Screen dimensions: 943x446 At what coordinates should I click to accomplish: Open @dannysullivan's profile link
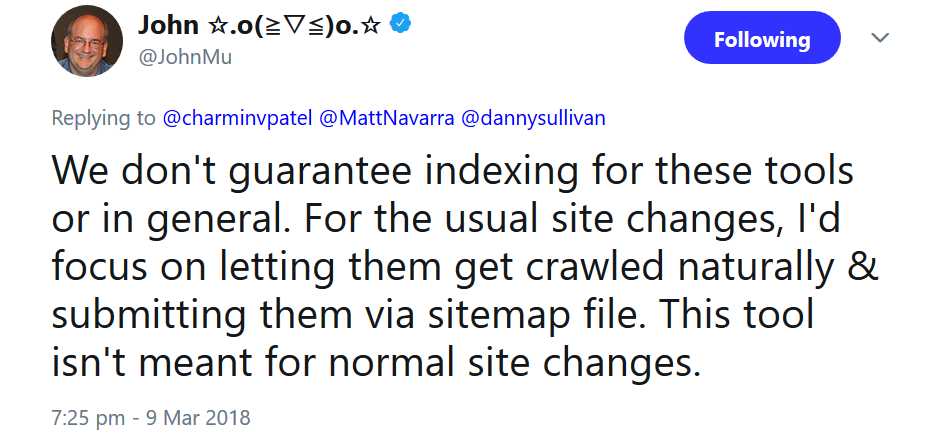tap(532, 118)
